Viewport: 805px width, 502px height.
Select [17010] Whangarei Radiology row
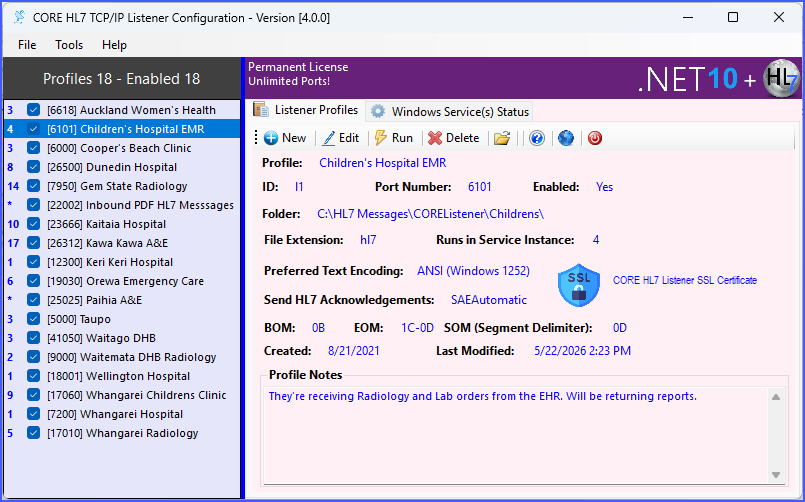tap(122, 433)
